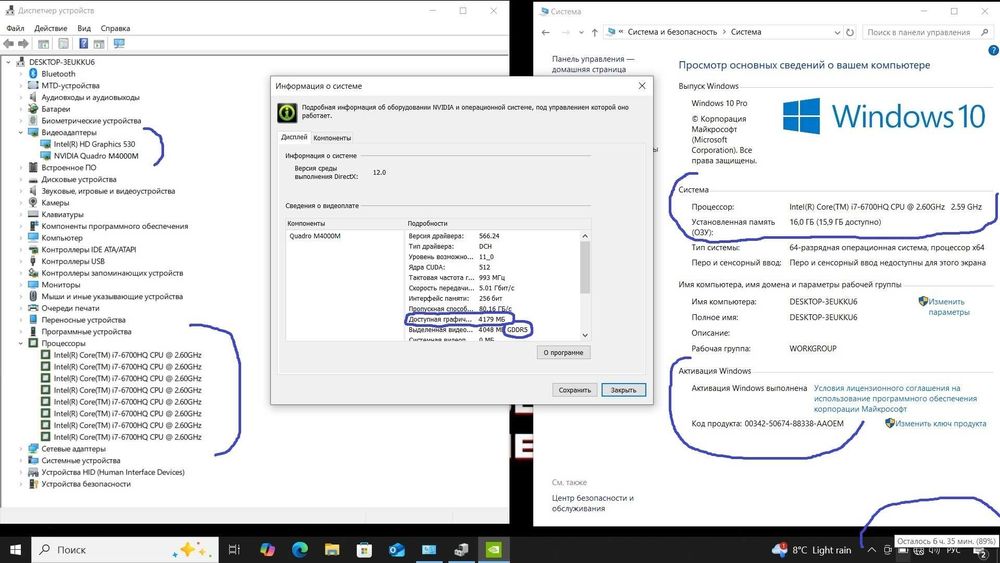
Task: Select the Контроллеры USB category row
Action: [73, 261]
